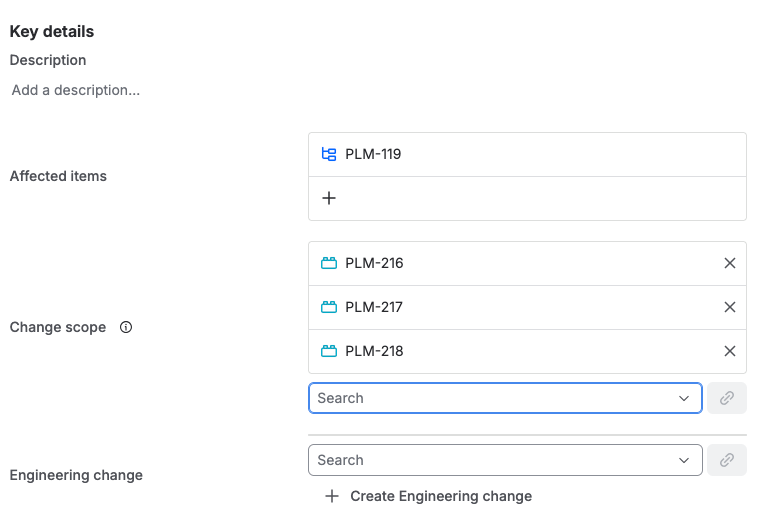Open change scope item PLM-217
The width and height of the screenshot is (777, 518).
coord(374,307)
